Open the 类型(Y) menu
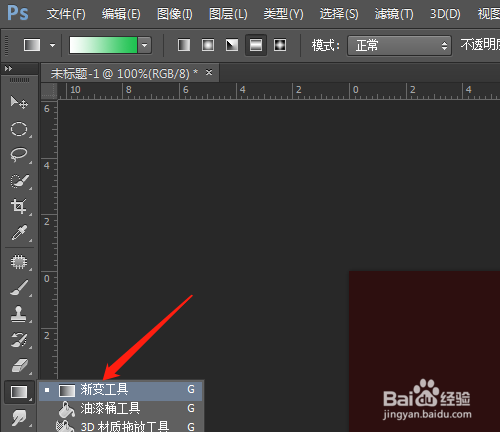500x432 pixels. (x=283, y=14)
